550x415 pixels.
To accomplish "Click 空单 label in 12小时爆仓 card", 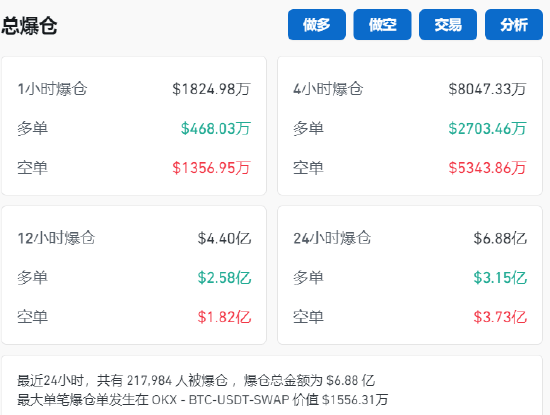I will (33, 317).
